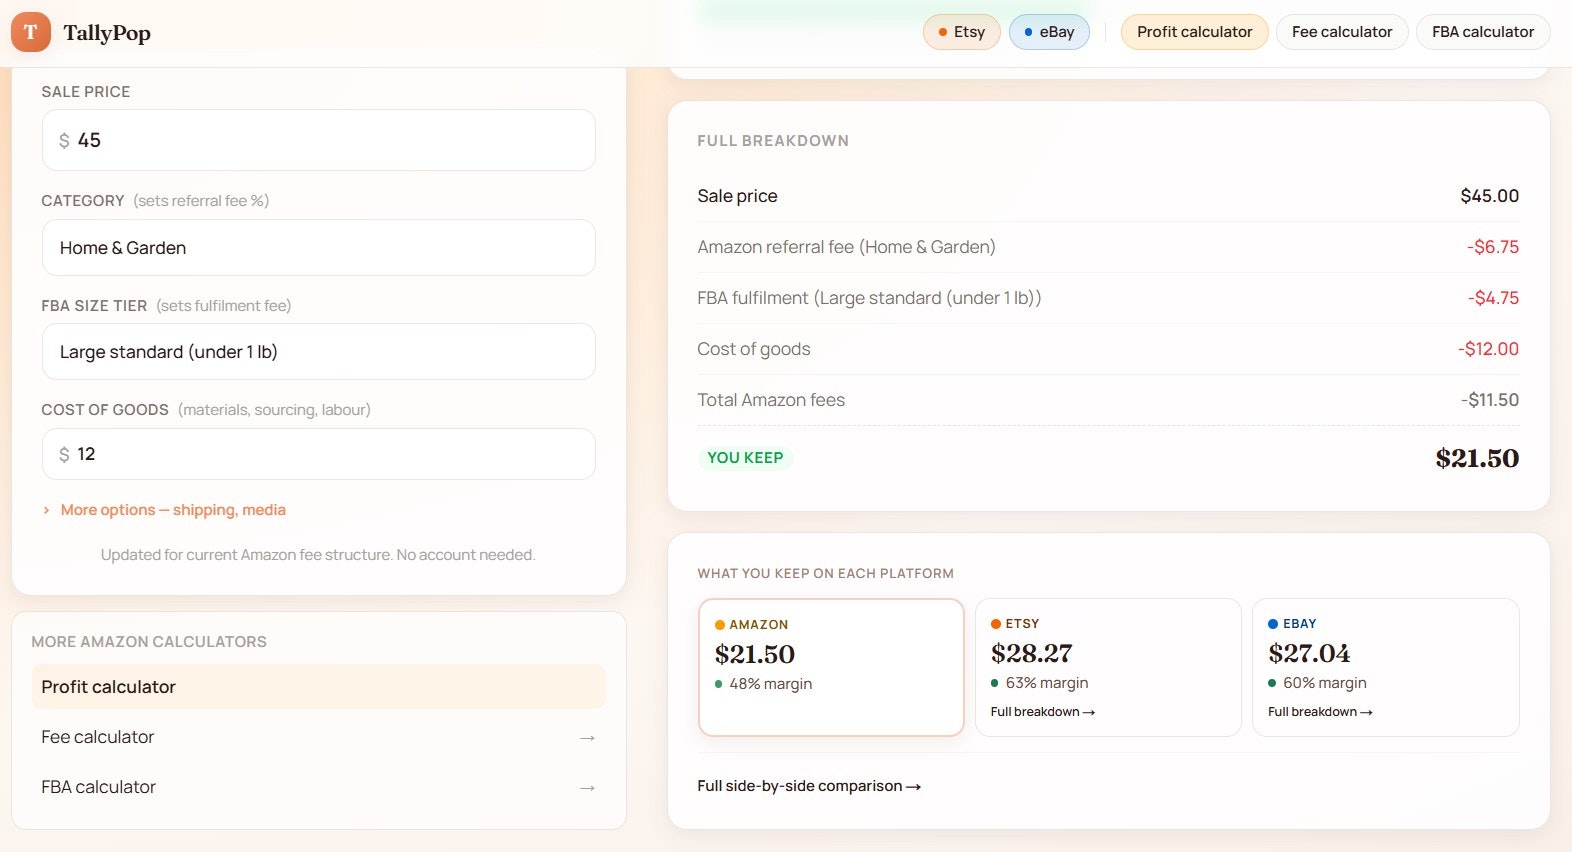Viewport: 1572px width, 852px height.
Task: Click the arrow icon beside FBA calculator row
Action: [x=587, y=788]
